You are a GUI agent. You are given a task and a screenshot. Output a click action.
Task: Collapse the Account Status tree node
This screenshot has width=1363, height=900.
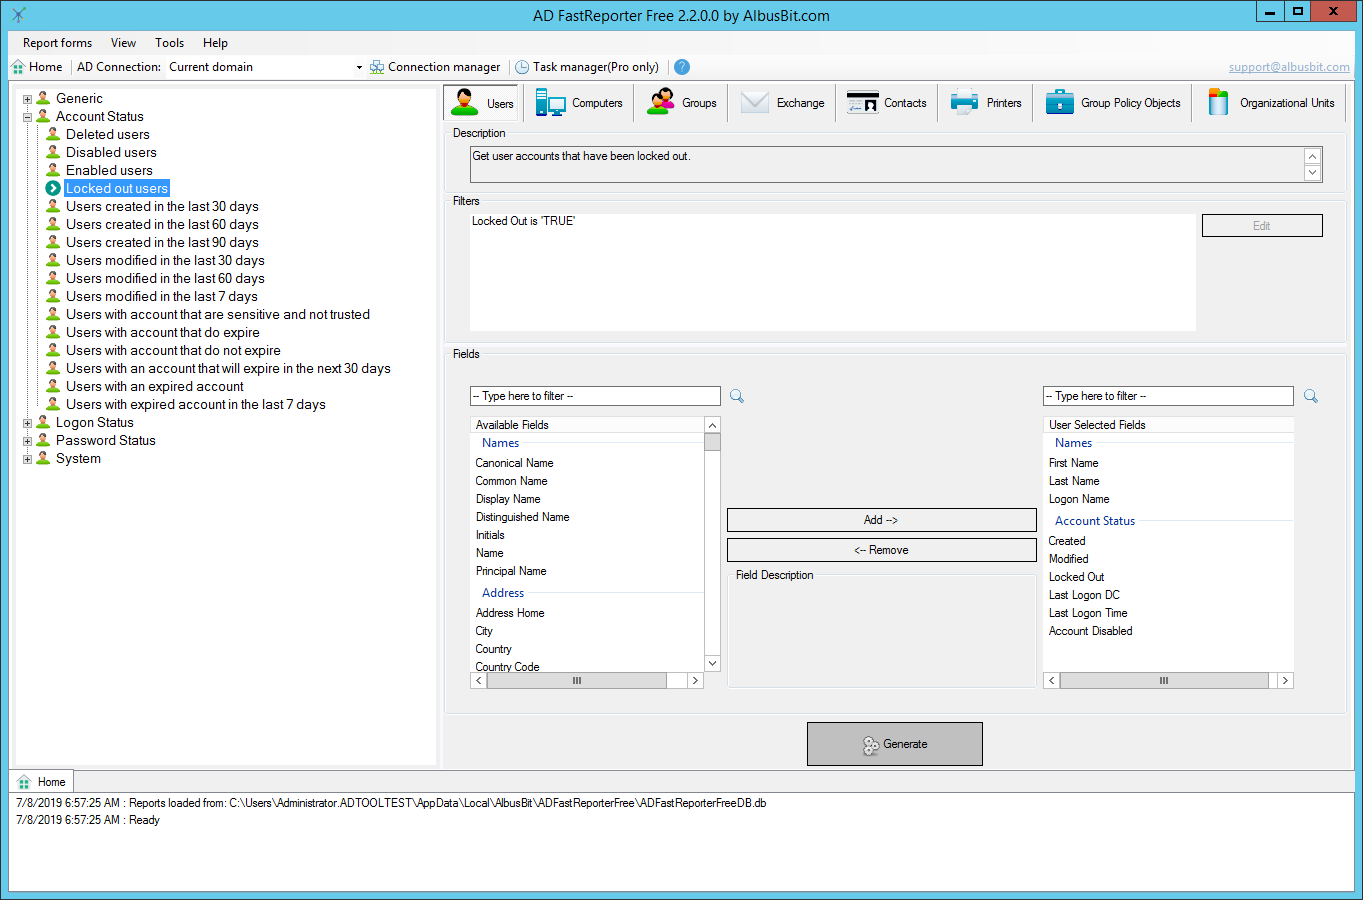28,117
